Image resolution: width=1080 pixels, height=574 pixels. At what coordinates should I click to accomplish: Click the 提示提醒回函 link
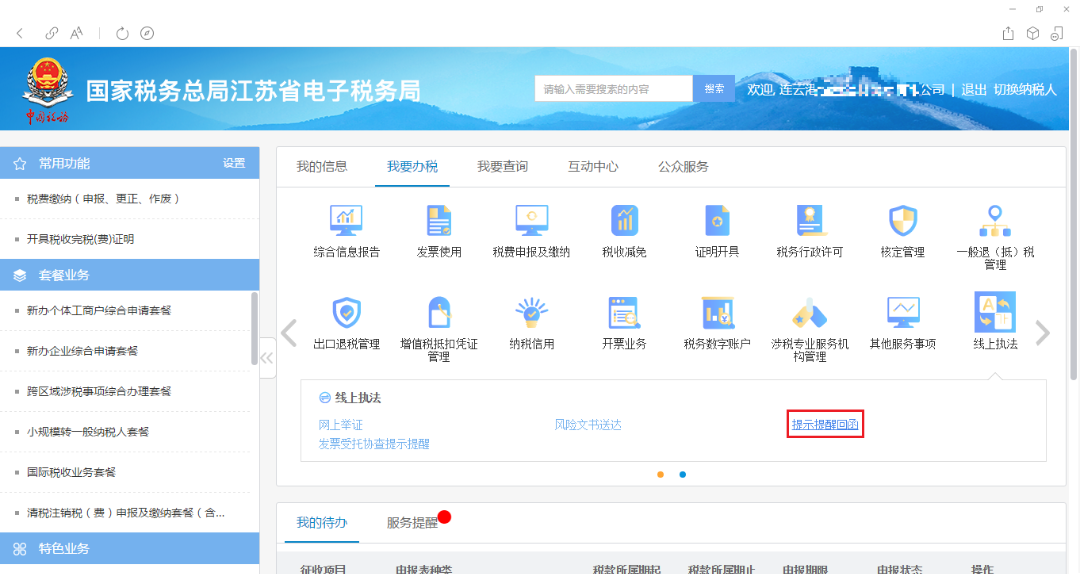[825, 425]
